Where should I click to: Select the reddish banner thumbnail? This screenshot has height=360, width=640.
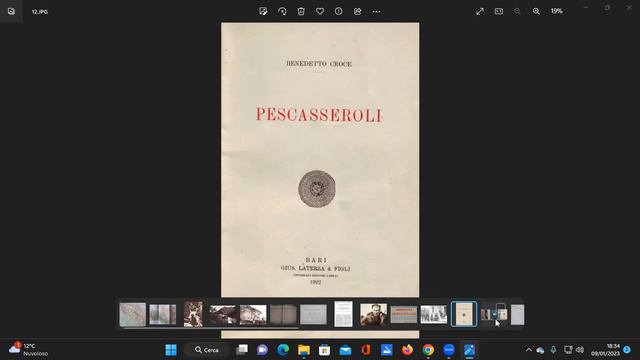[404, 315]
